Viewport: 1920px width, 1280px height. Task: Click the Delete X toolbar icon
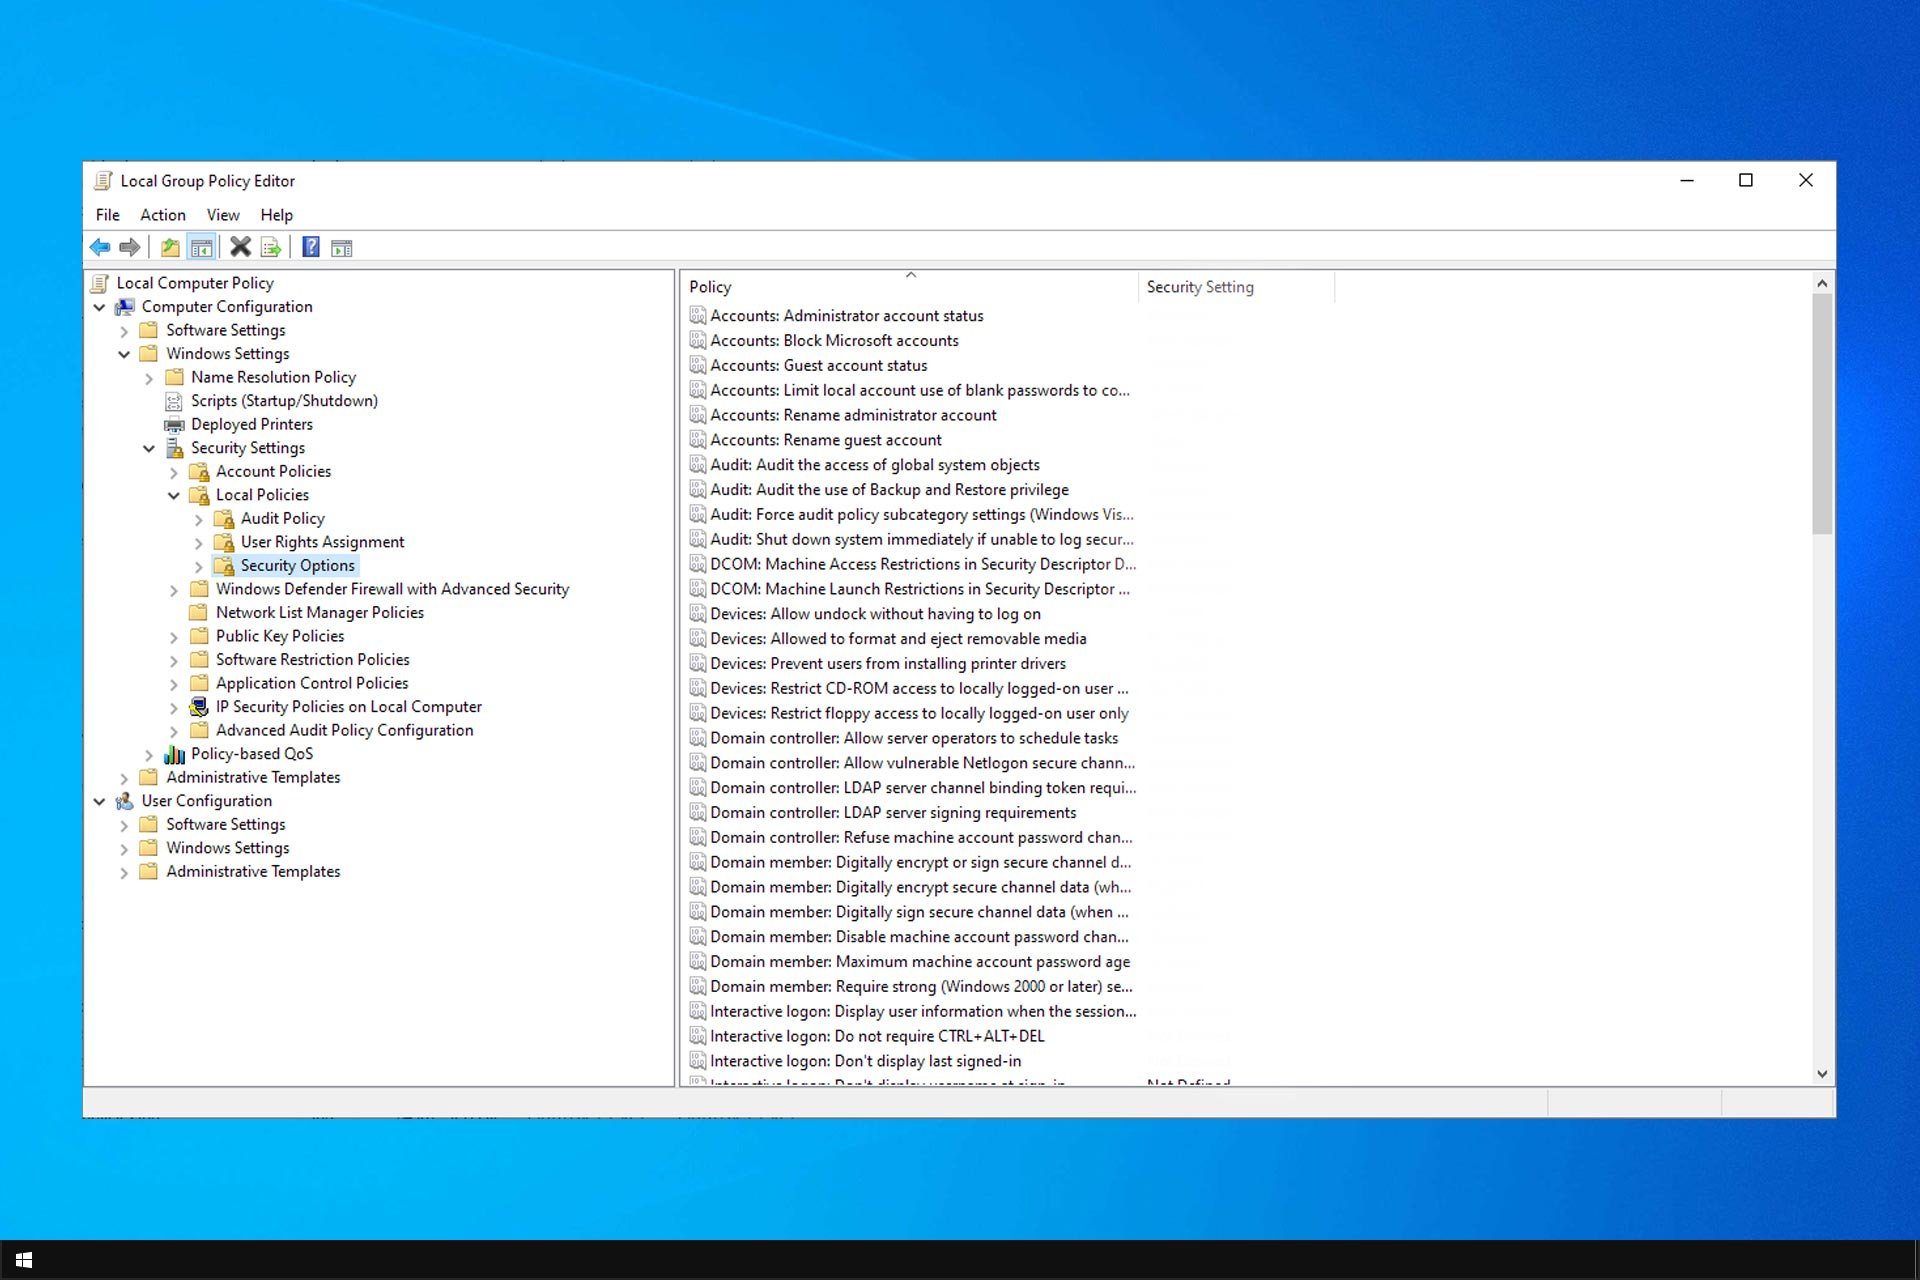click(x=240, y=247)
